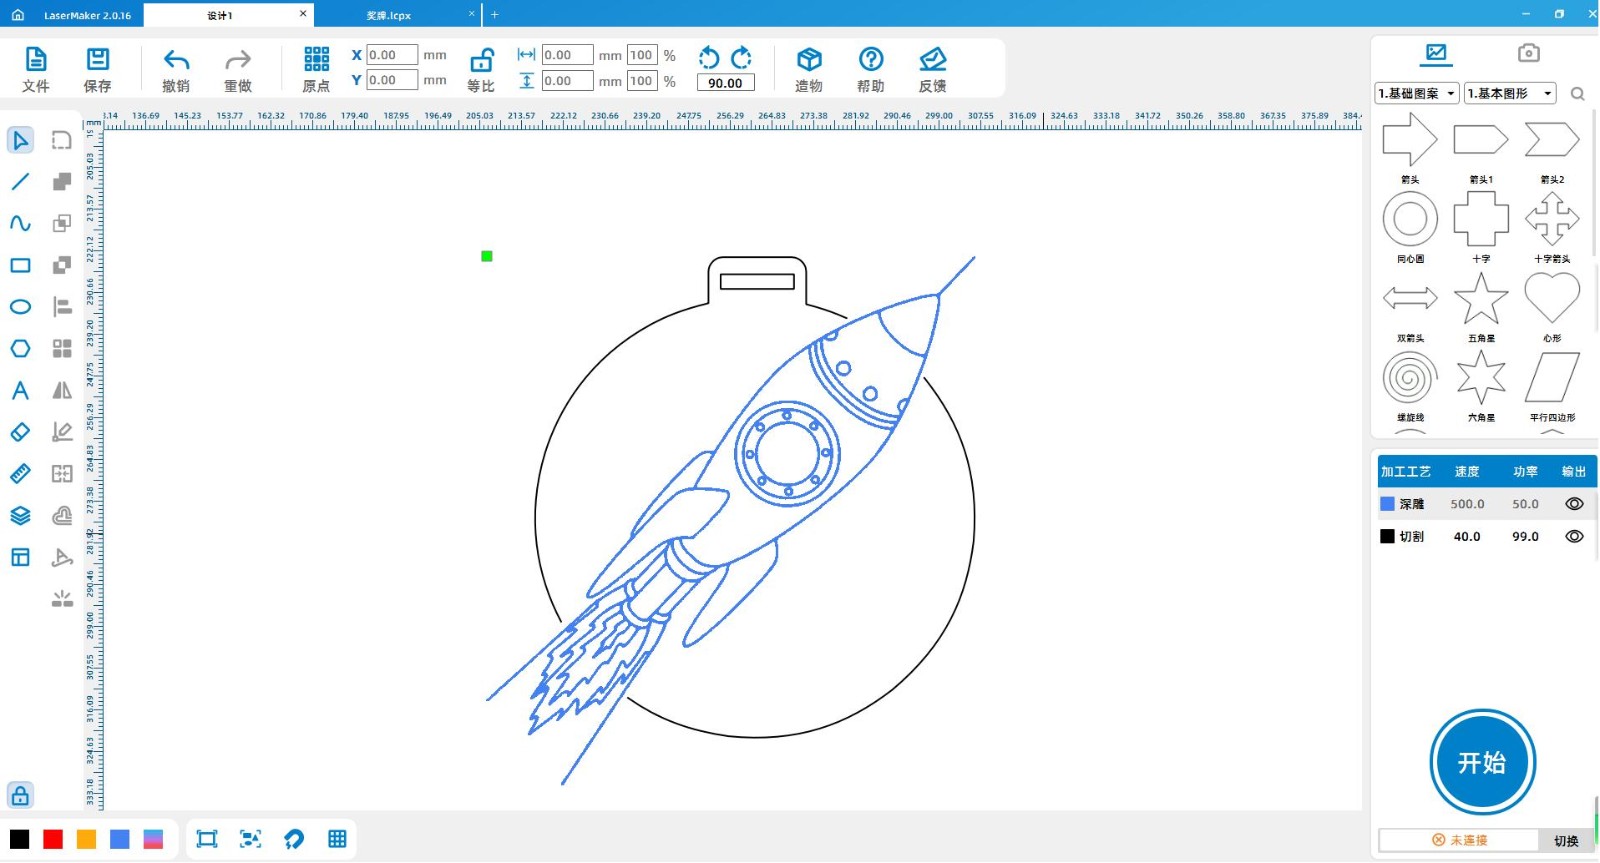The width and height of the screenshot is (1600, 863).
Task: Click the X coordinate input field
Action: point(391,55)
